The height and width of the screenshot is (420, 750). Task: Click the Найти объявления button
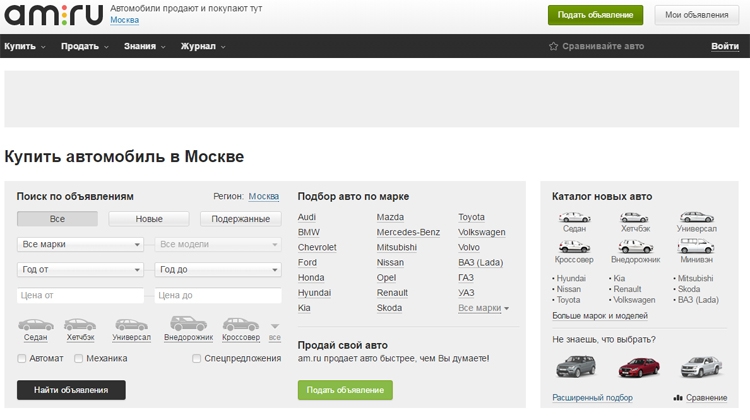(x=71, y=390)
